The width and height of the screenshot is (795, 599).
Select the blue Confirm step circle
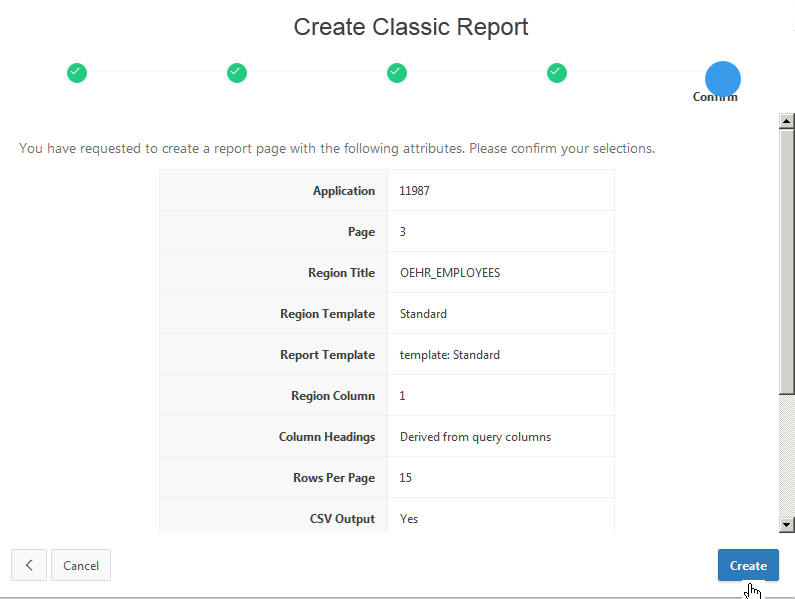tap(722, 78)
